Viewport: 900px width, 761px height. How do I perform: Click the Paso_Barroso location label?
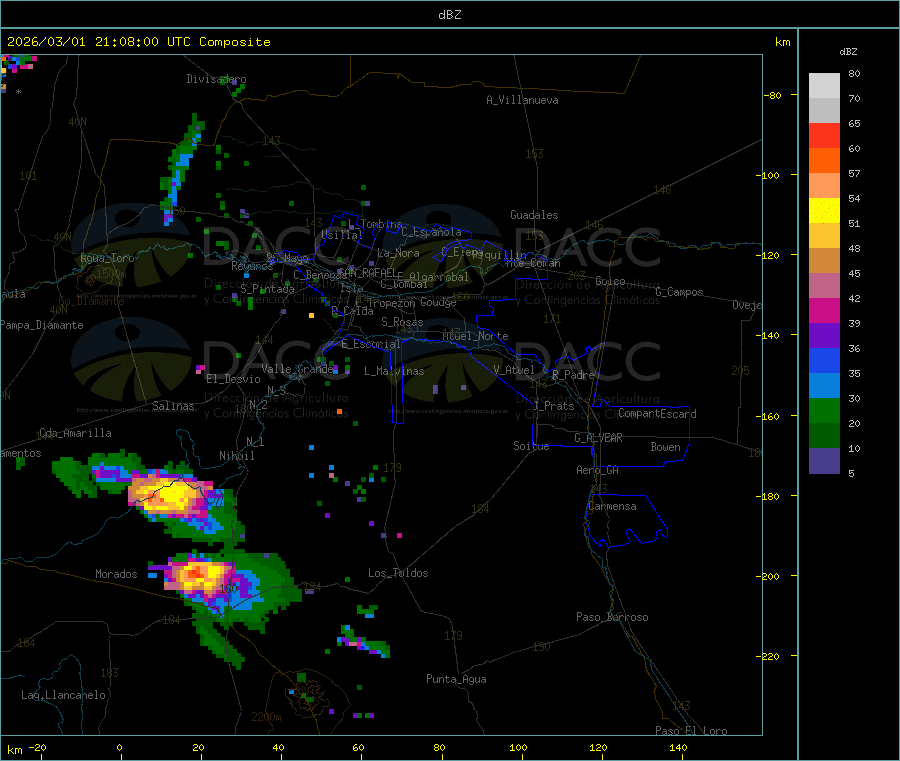pos(612,617)
